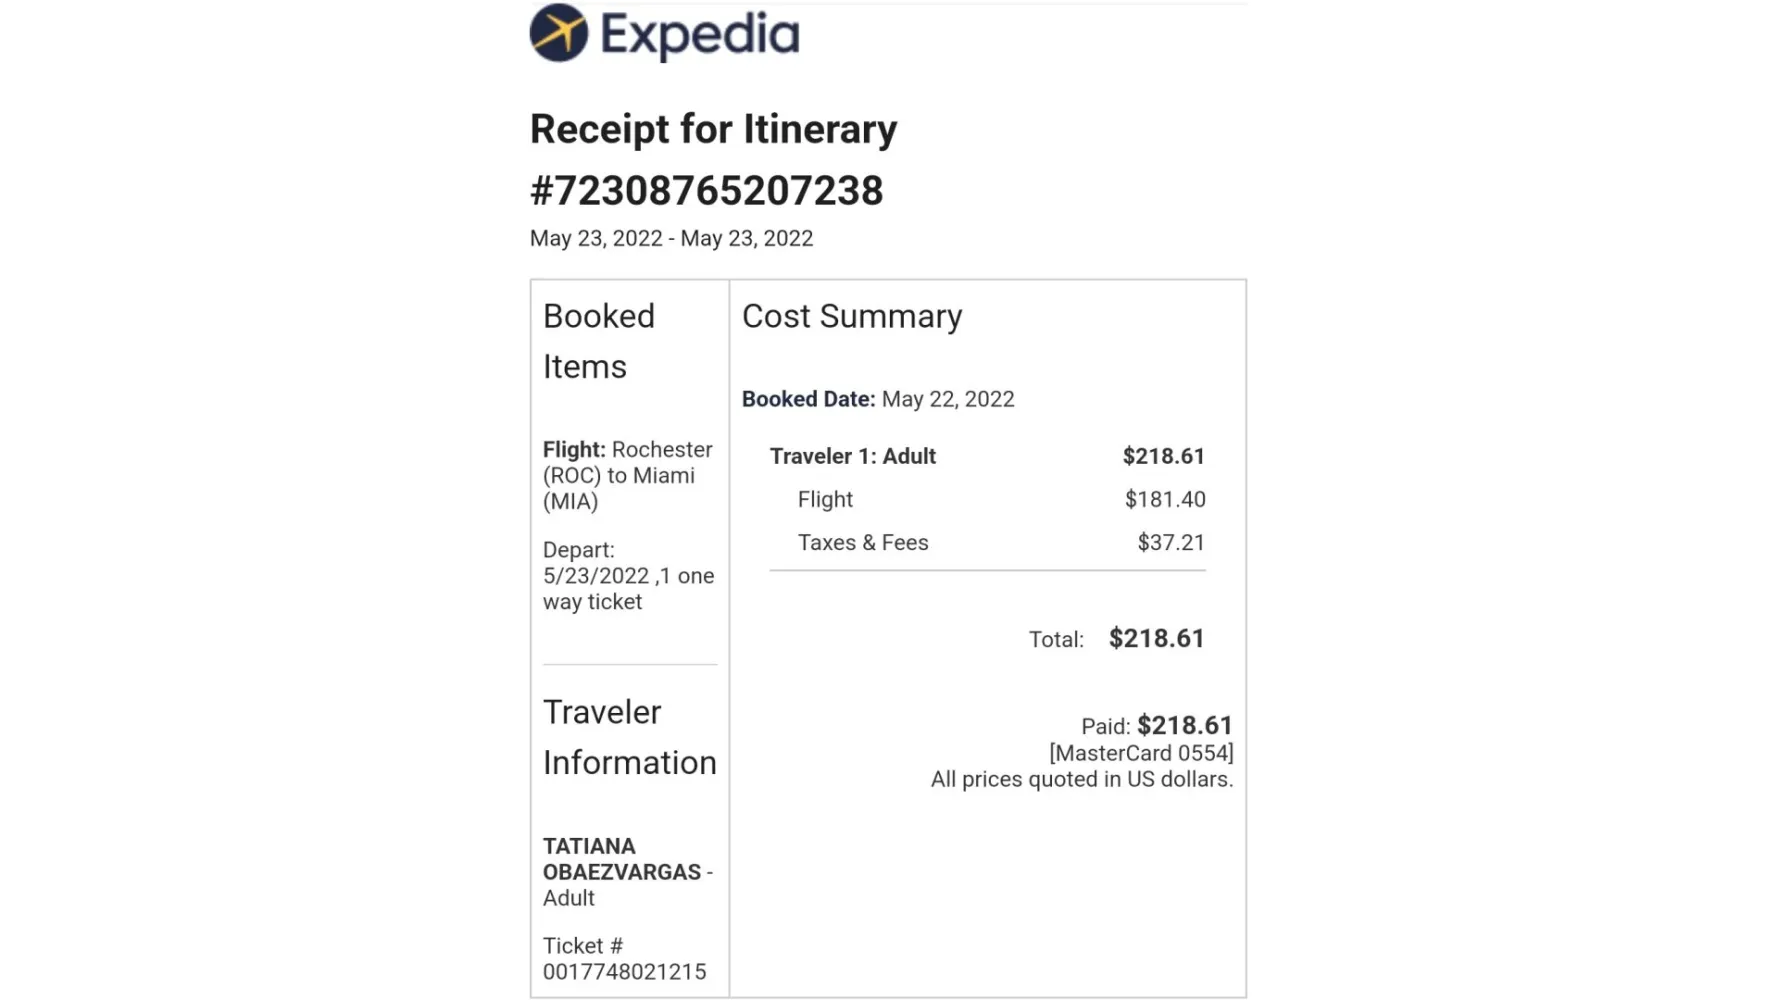
Task: Click the "Taxes & Fees" label
Action: 863,543
